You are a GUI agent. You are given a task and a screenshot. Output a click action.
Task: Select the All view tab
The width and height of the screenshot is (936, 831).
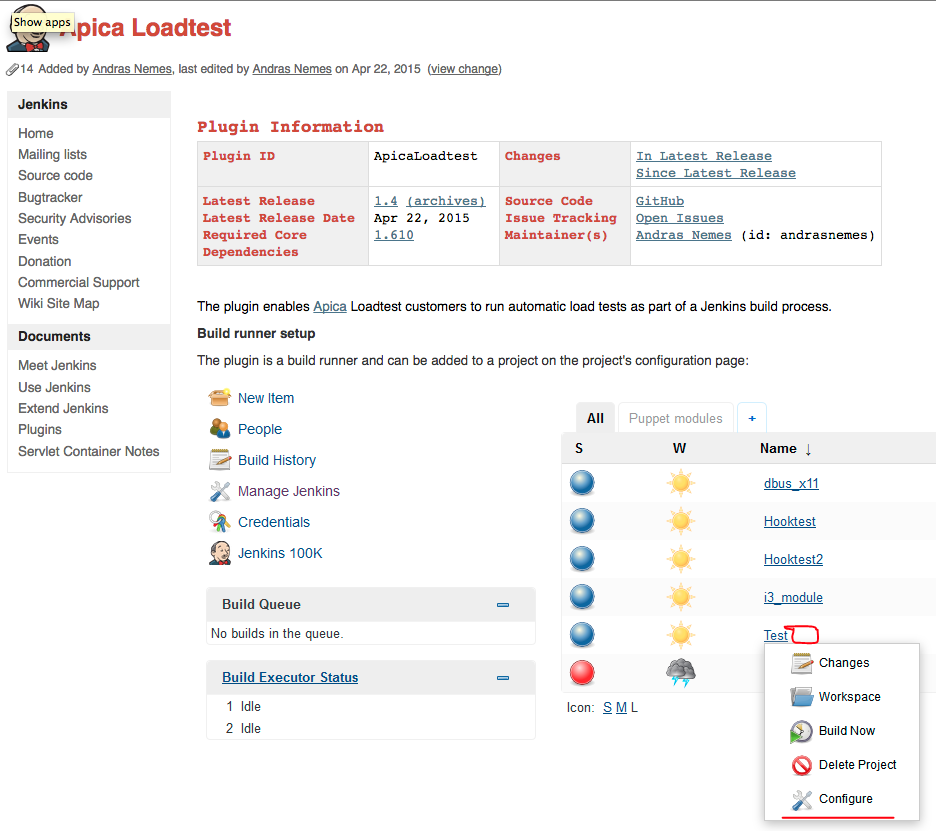[x=595, y=418]
